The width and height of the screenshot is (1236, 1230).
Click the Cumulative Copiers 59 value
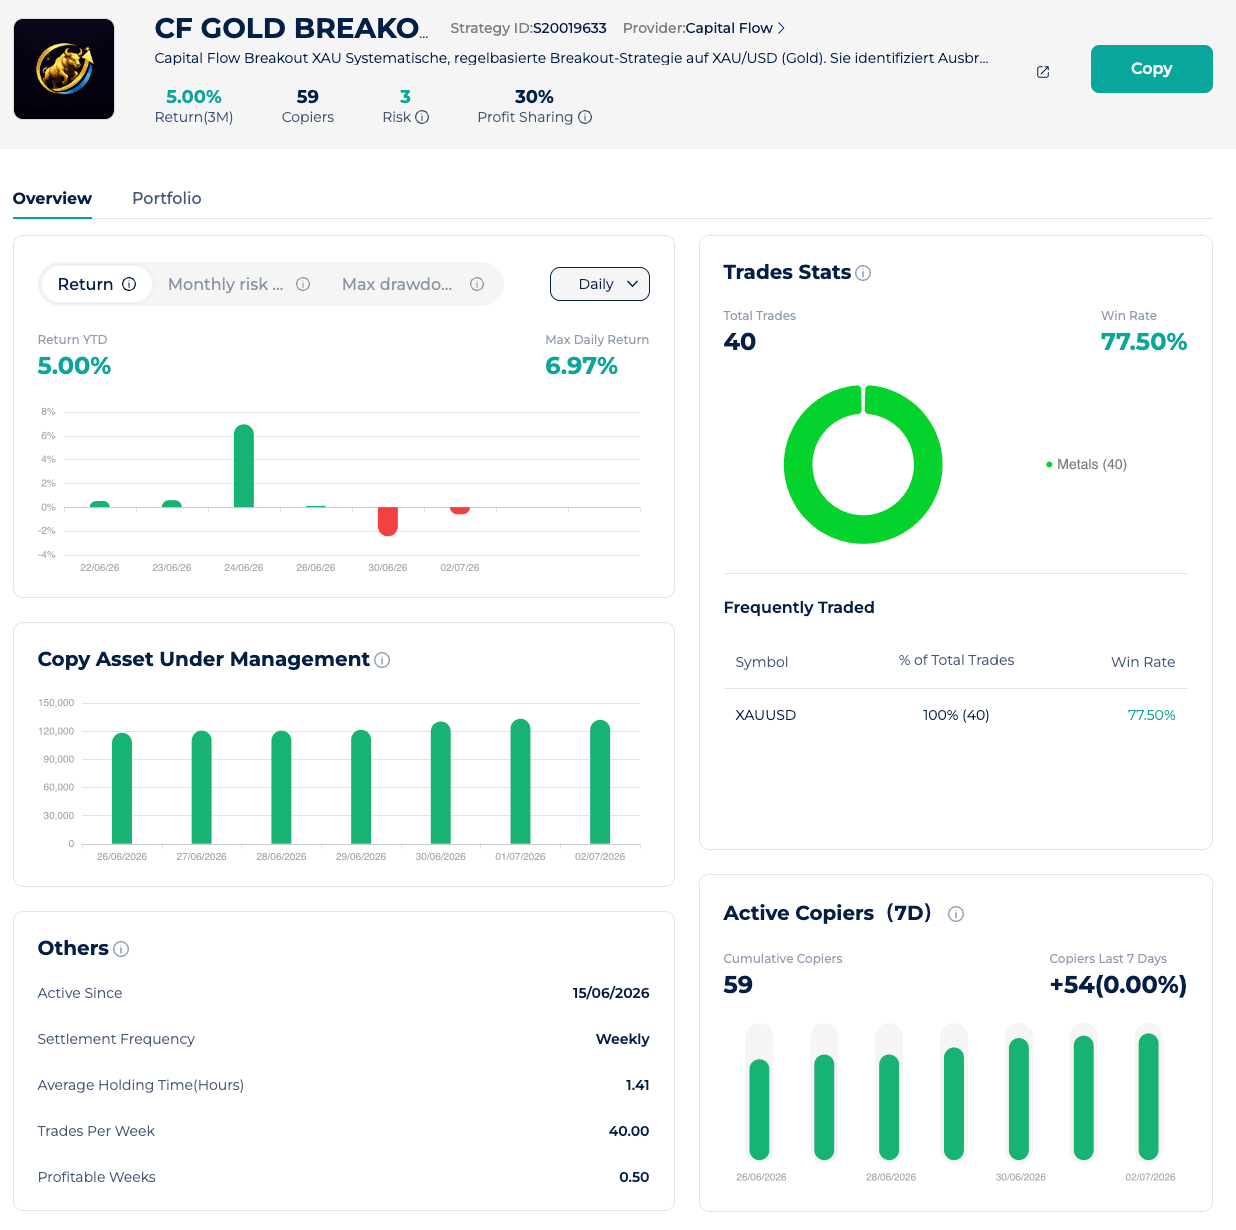tap(738, 985)
